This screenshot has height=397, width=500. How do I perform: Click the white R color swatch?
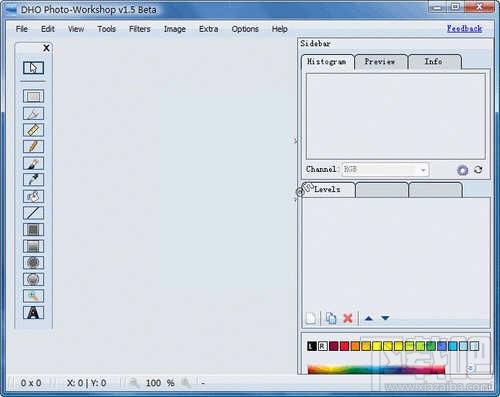tap(322, 346)
